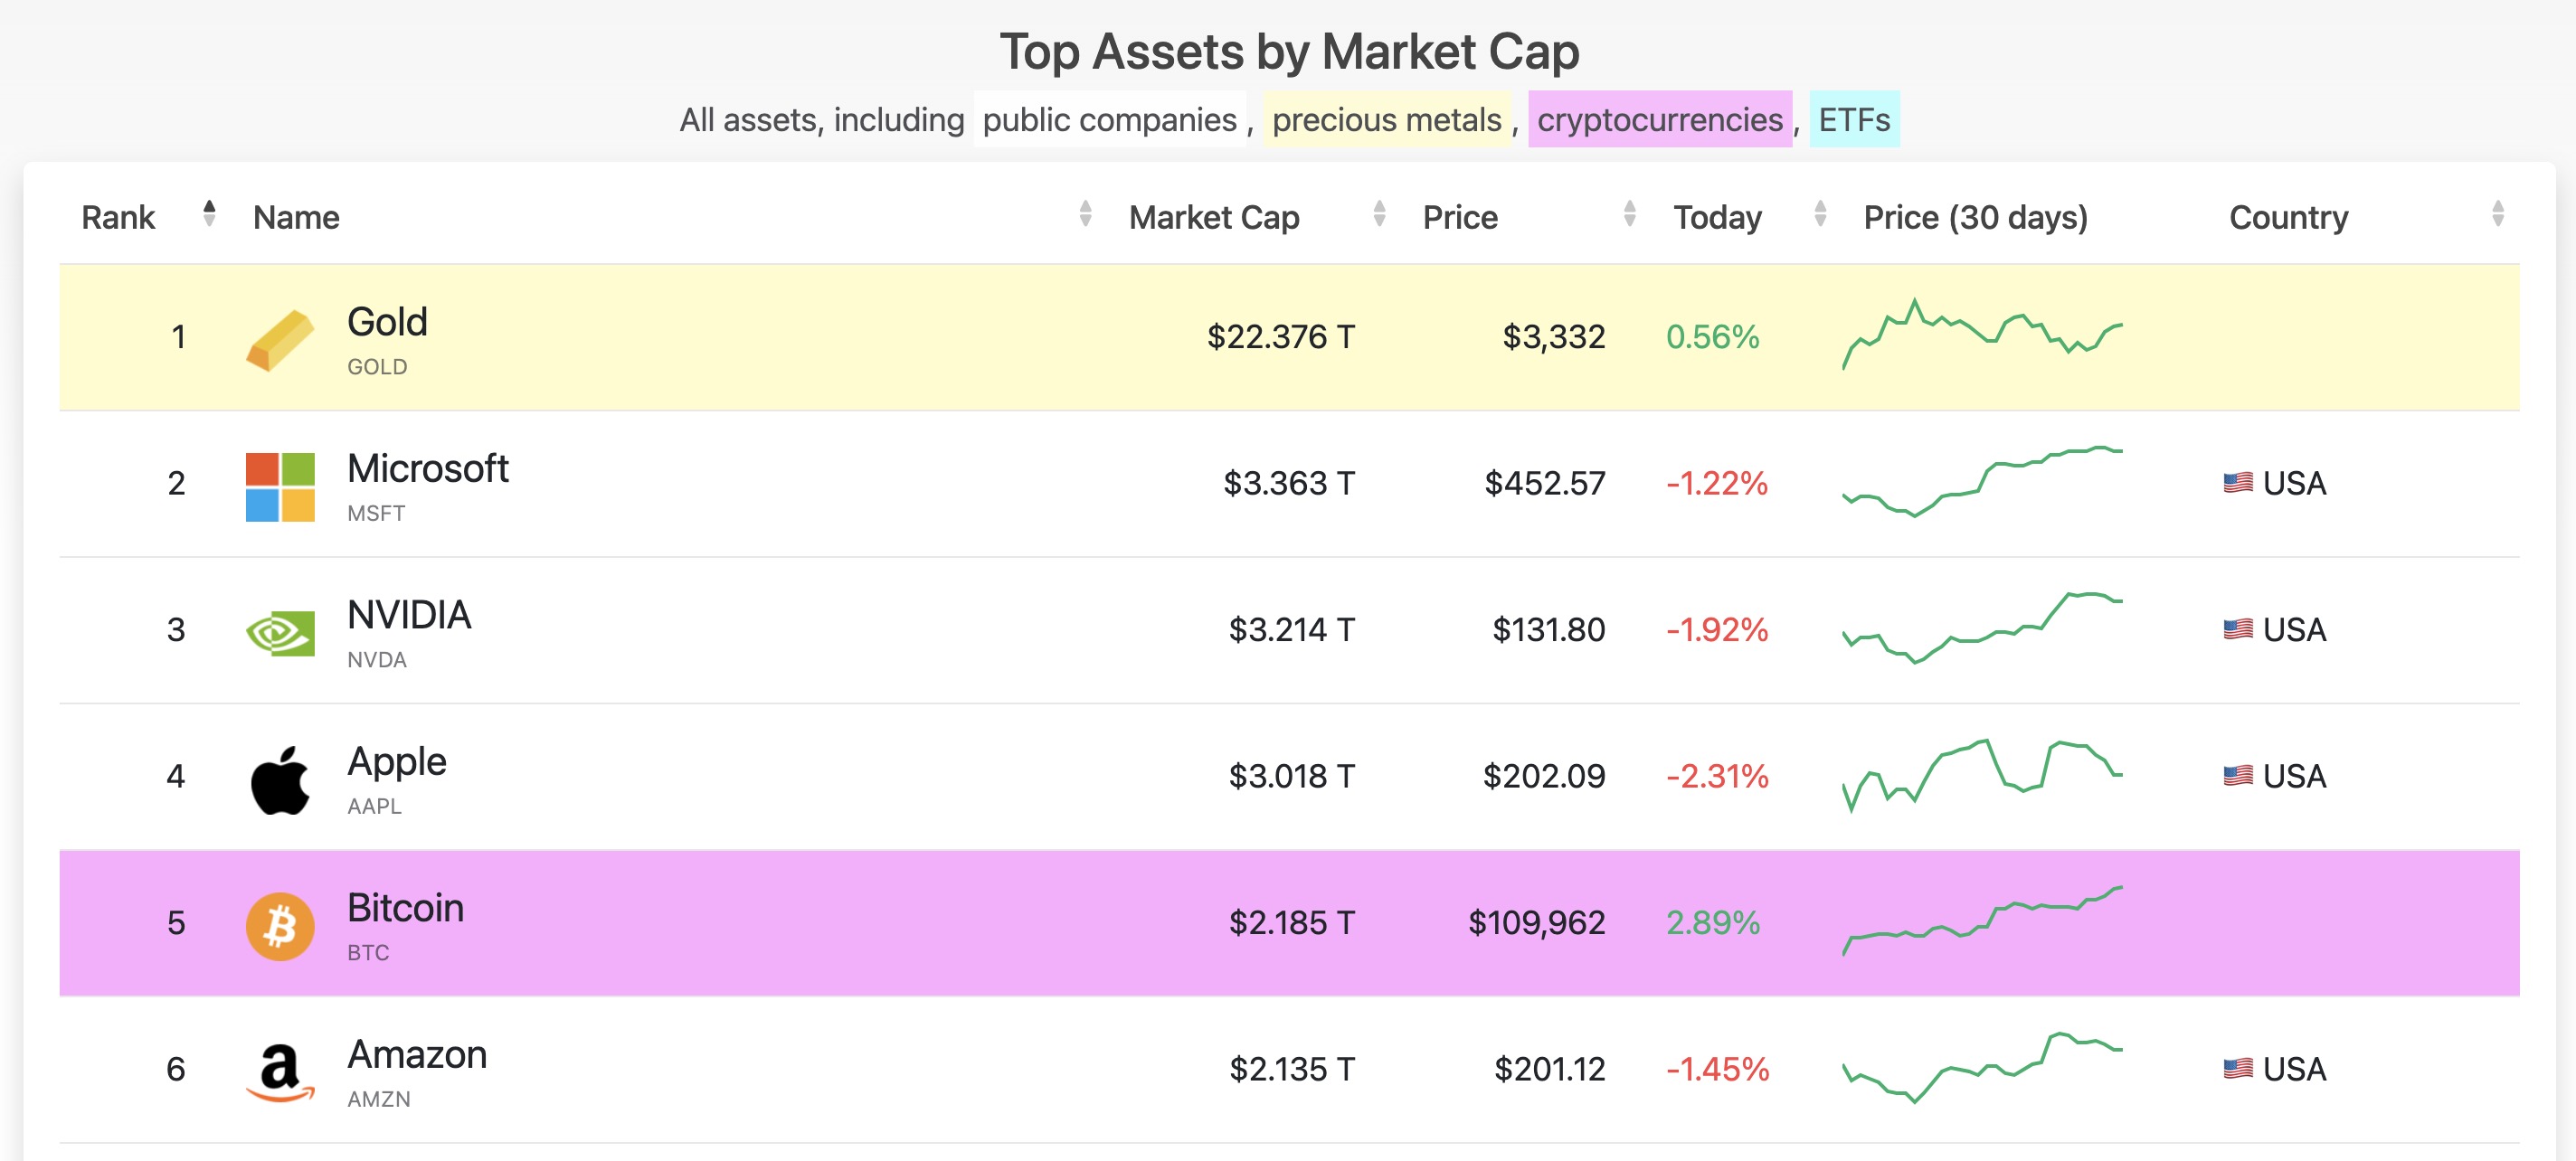The height and width of the screenshot is (1161, 2576).
Task: Sort table by Rank column arrows
Action: (x=209, y=214)
